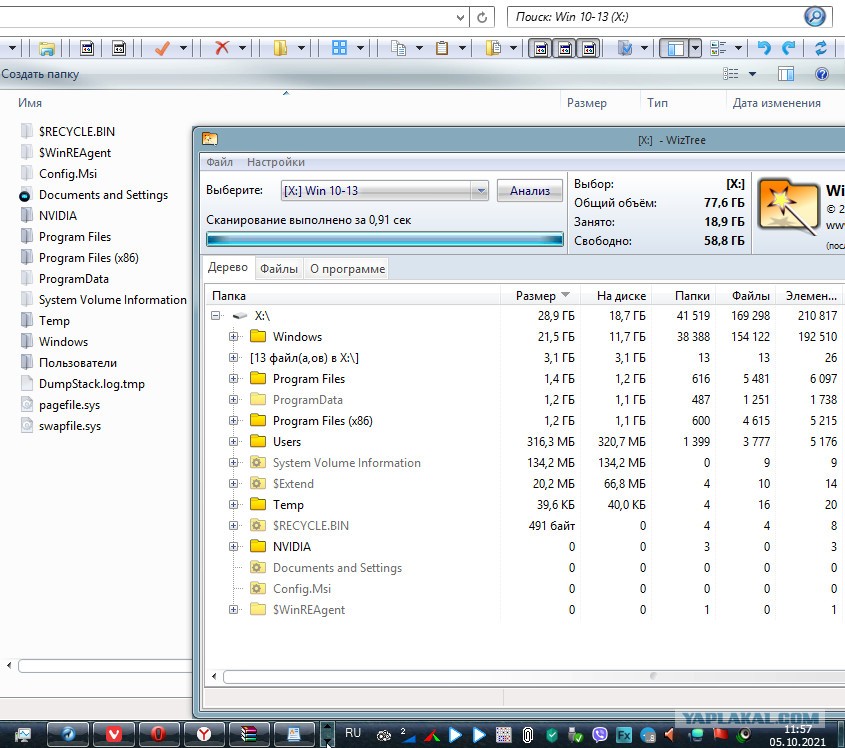845x748 pixels.
Task: Click the RU language indicator
Action: pos(352,733)
